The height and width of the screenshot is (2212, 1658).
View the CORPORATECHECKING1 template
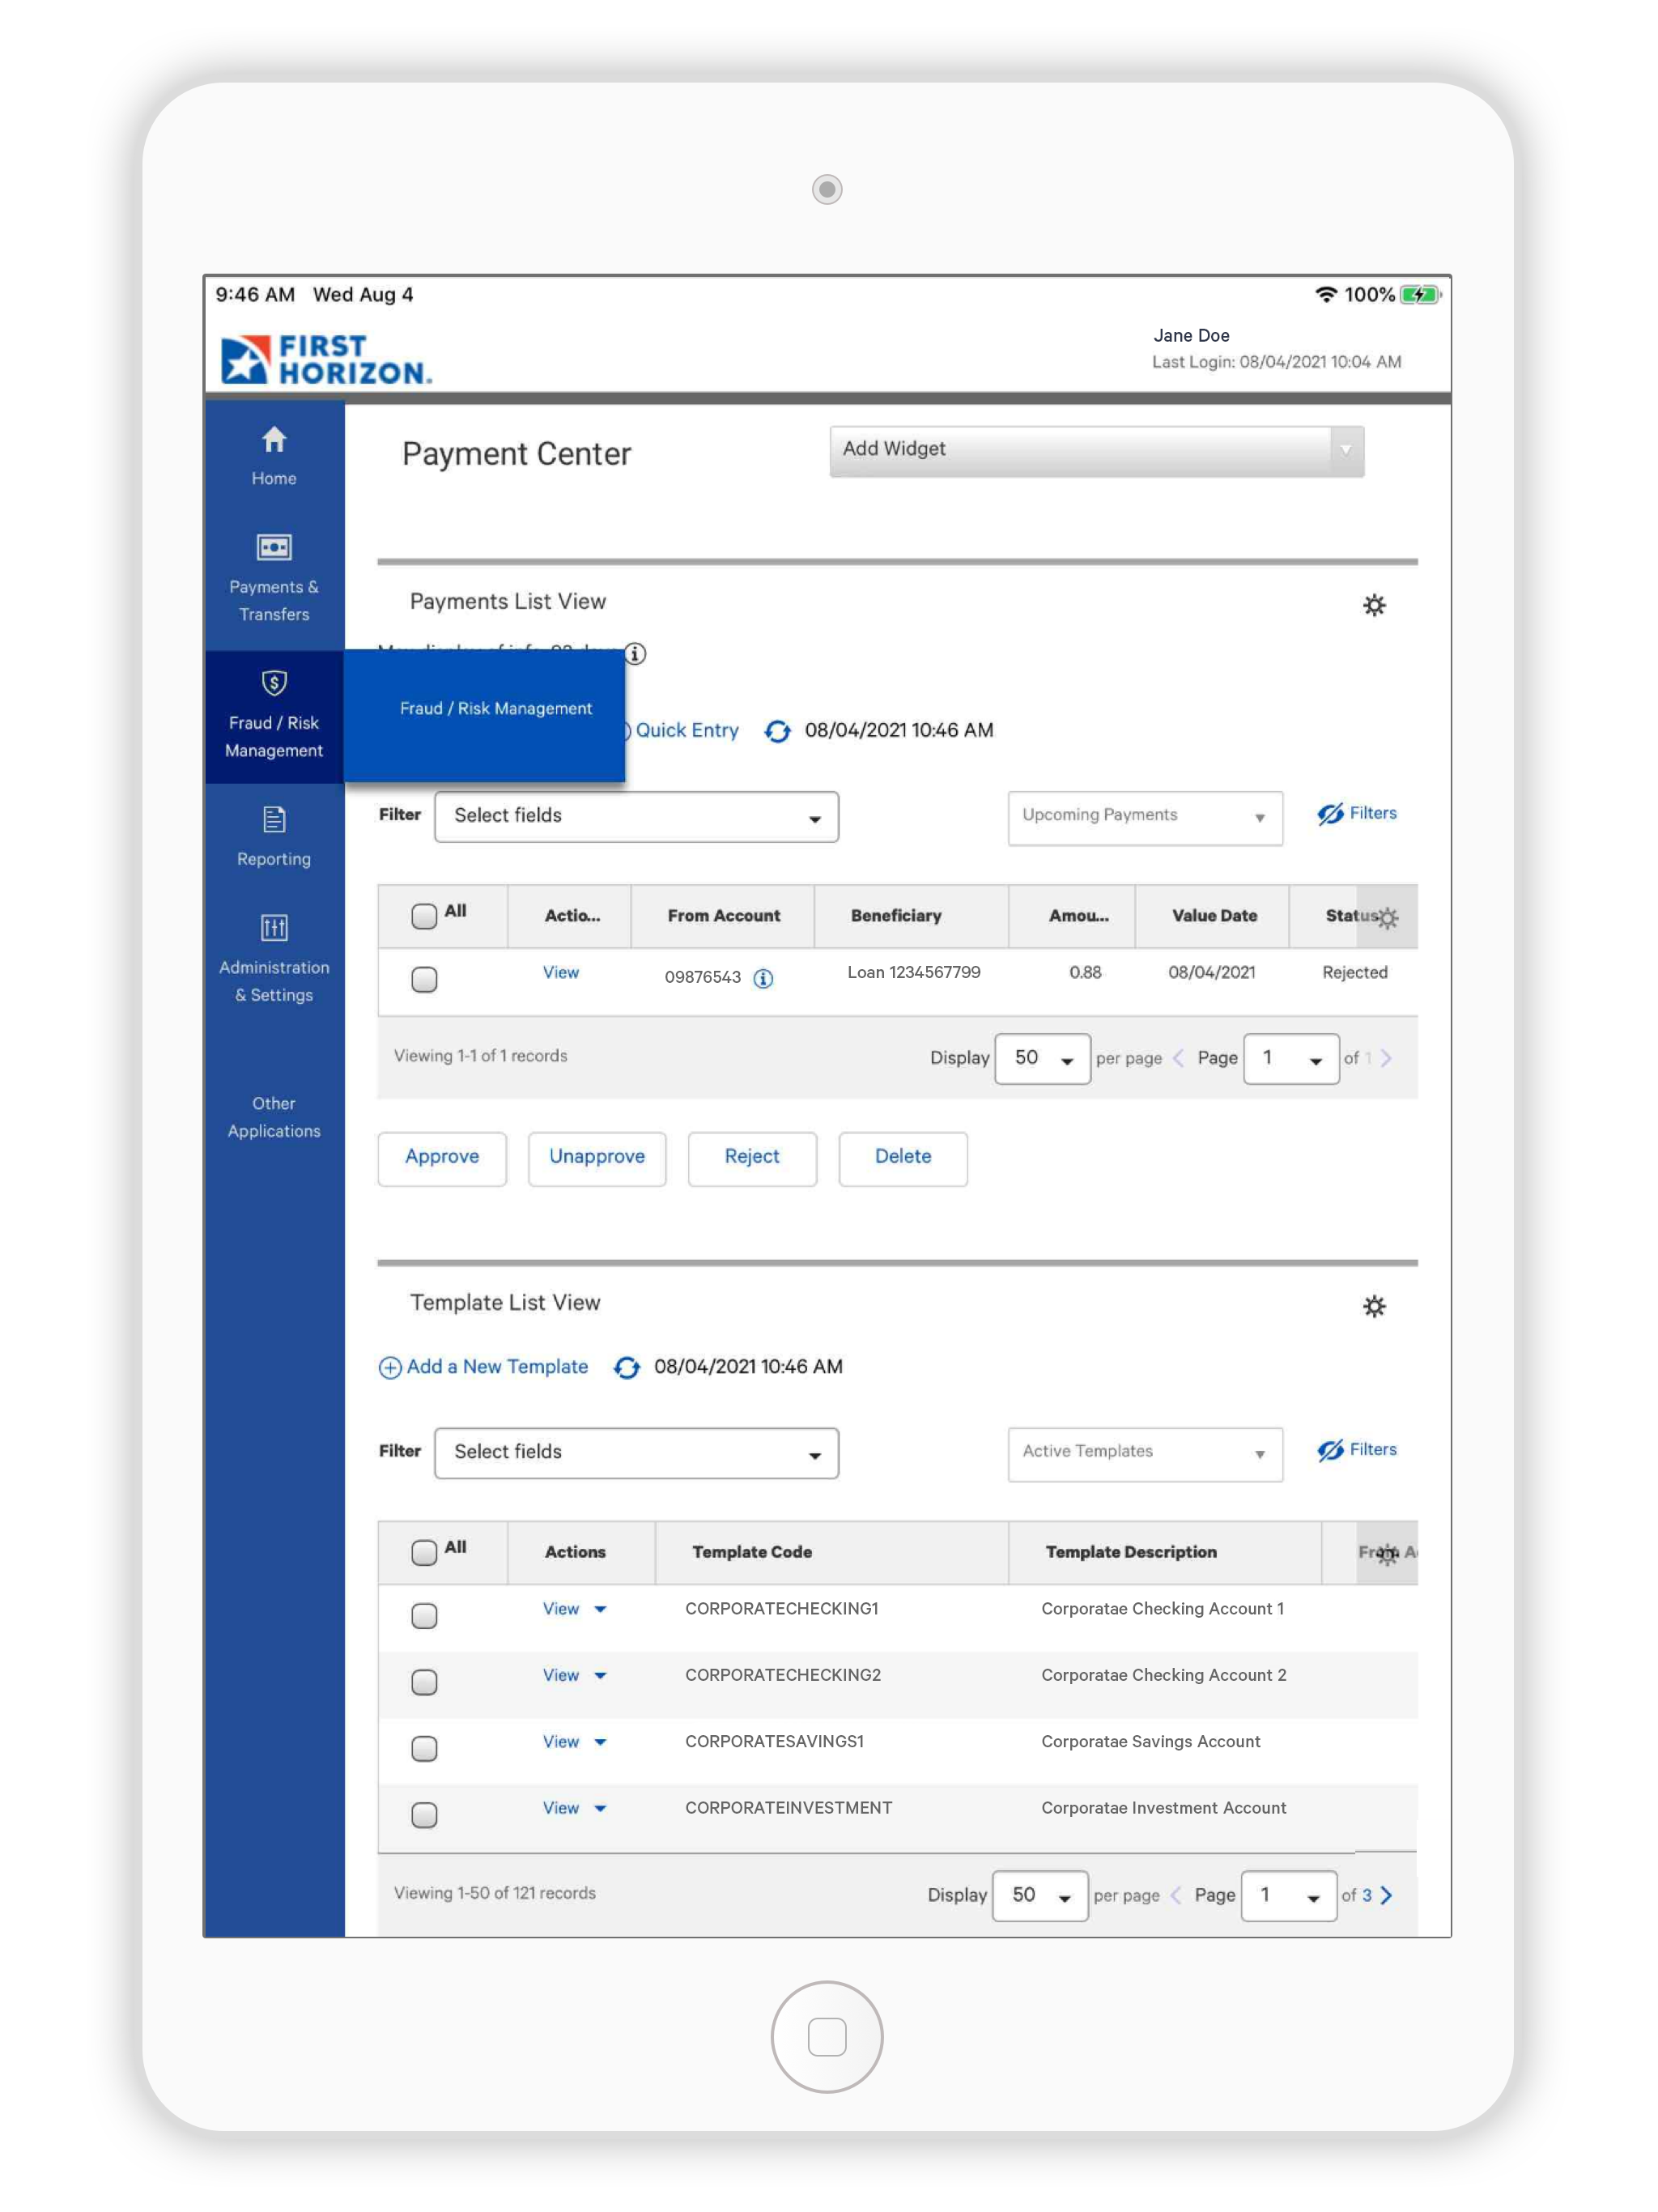561,1608
